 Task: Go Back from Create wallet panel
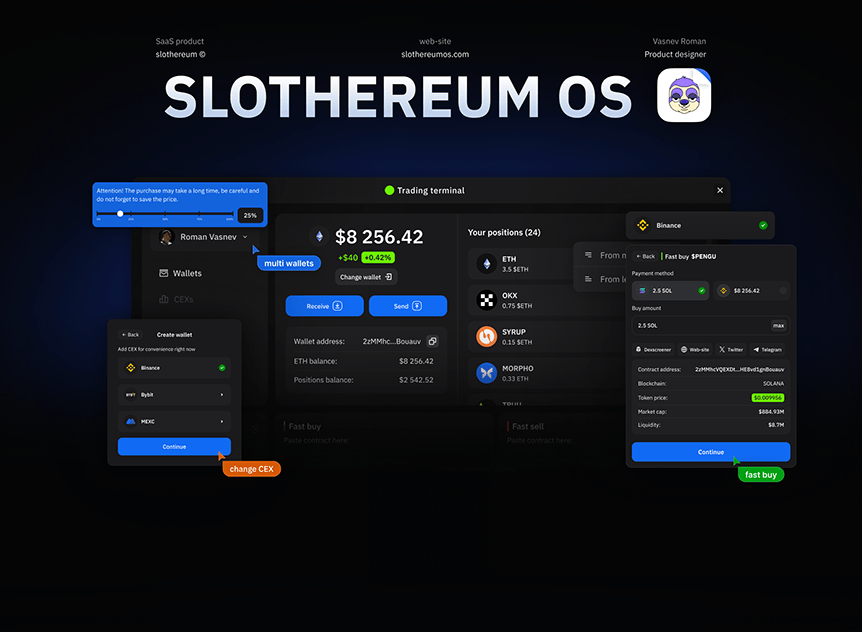point(131,335)
